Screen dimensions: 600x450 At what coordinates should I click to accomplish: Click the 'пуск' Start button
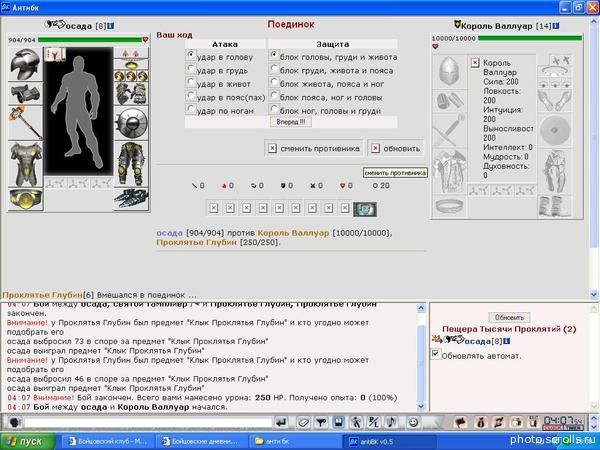tap(28, 442)
